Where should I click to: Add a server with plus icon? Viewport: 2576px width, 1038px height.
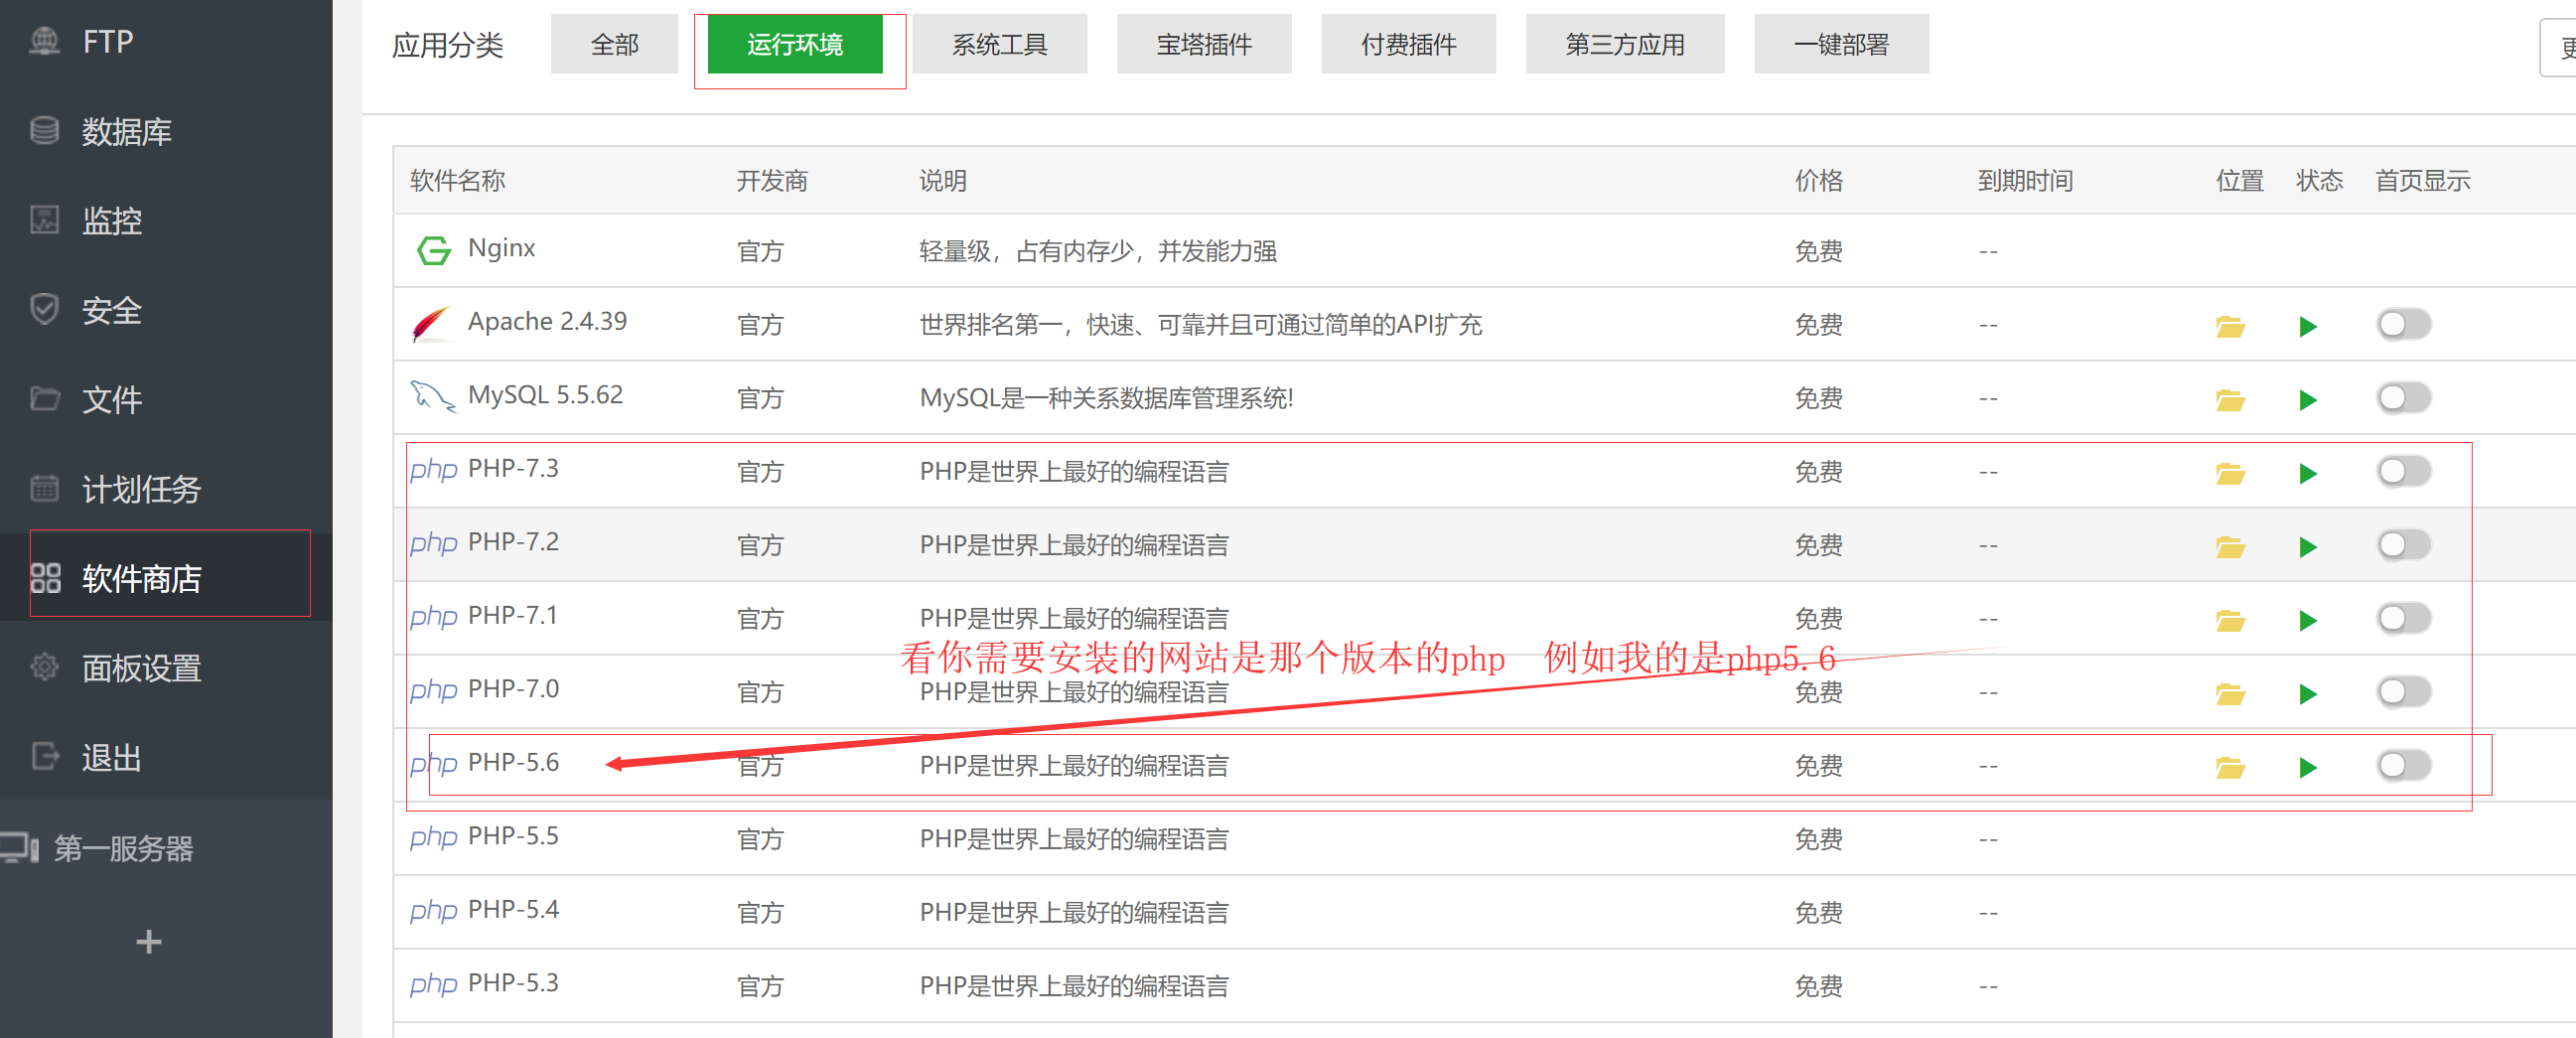point(149,941)
